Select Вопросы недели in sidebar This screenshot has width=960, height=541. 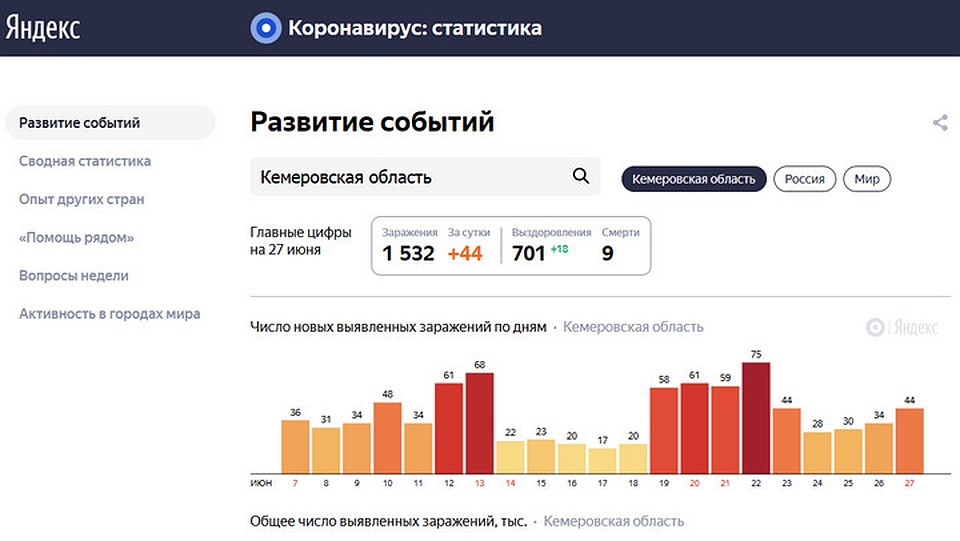73,275
